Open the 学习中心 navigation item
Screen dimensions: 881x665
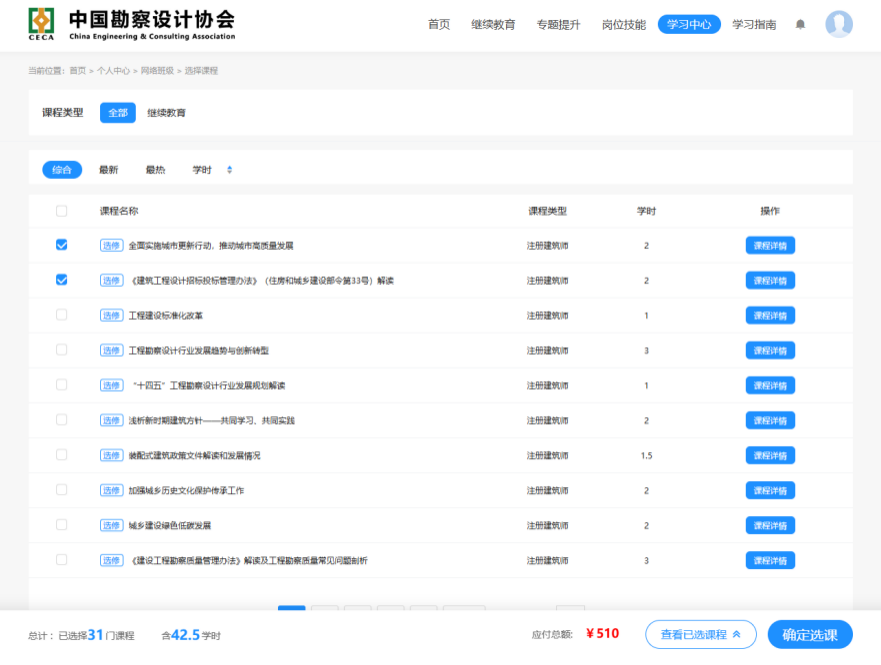pos(689,24)
